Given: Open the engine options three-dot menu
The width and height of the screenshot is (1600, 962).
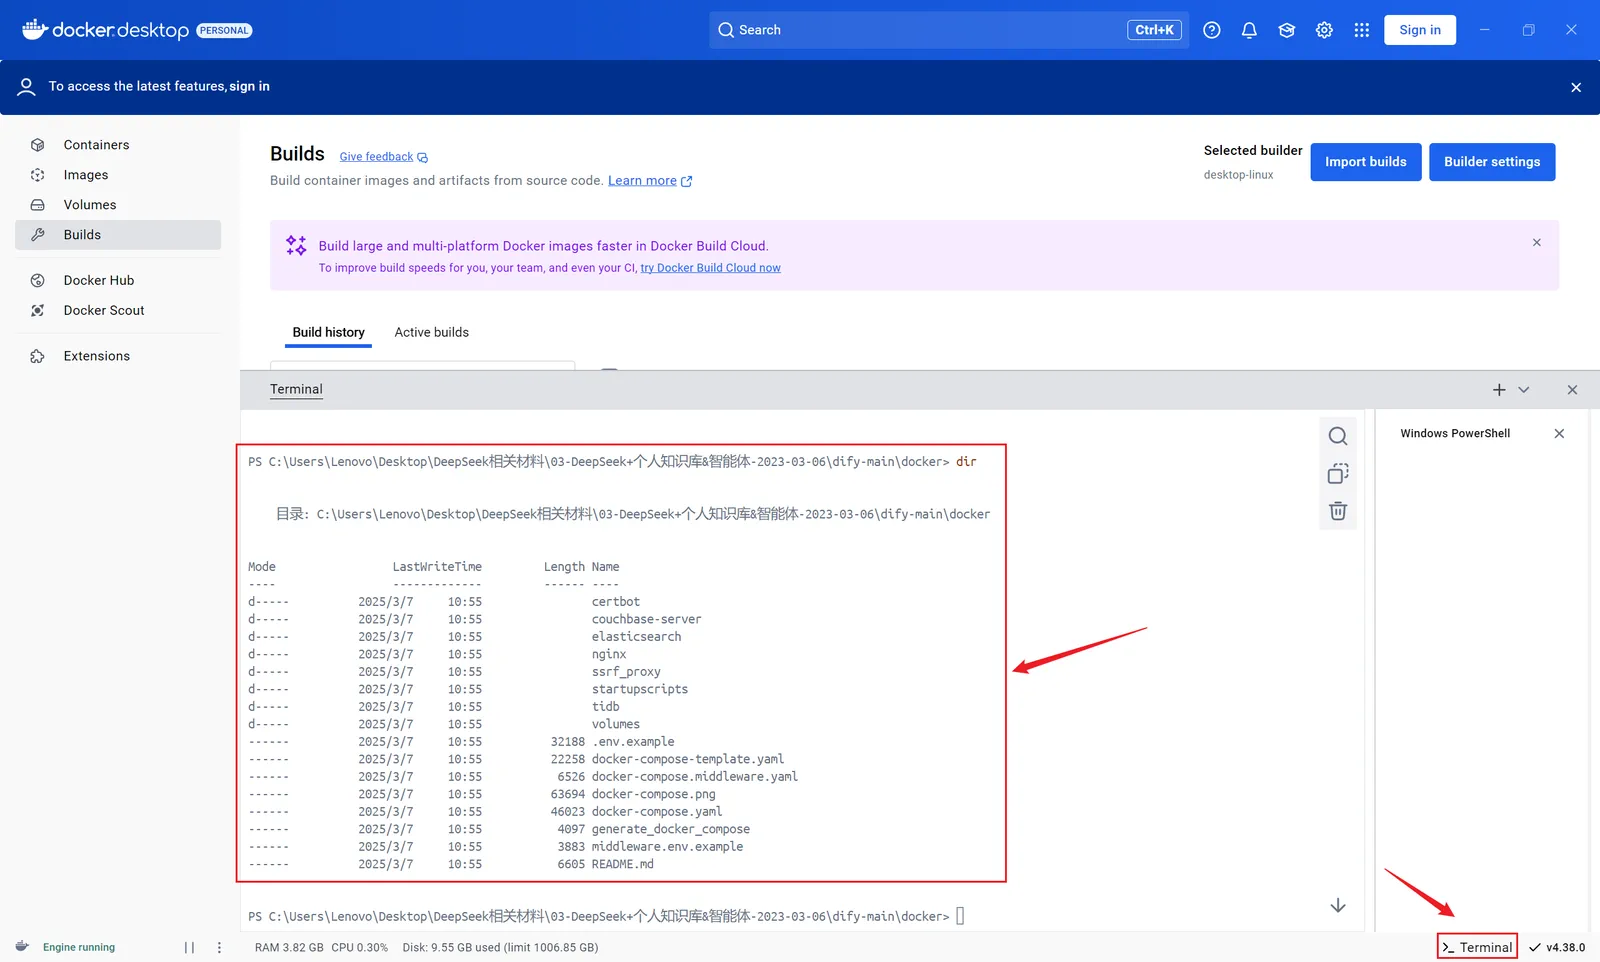Looking at the screenshot, I should [219, 948].
